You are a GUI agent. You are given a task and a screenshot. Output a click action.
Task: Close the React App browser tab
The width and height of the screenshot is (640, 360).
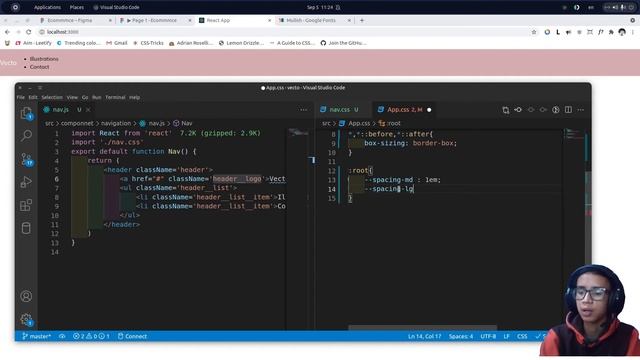click(x=269, y=20)
